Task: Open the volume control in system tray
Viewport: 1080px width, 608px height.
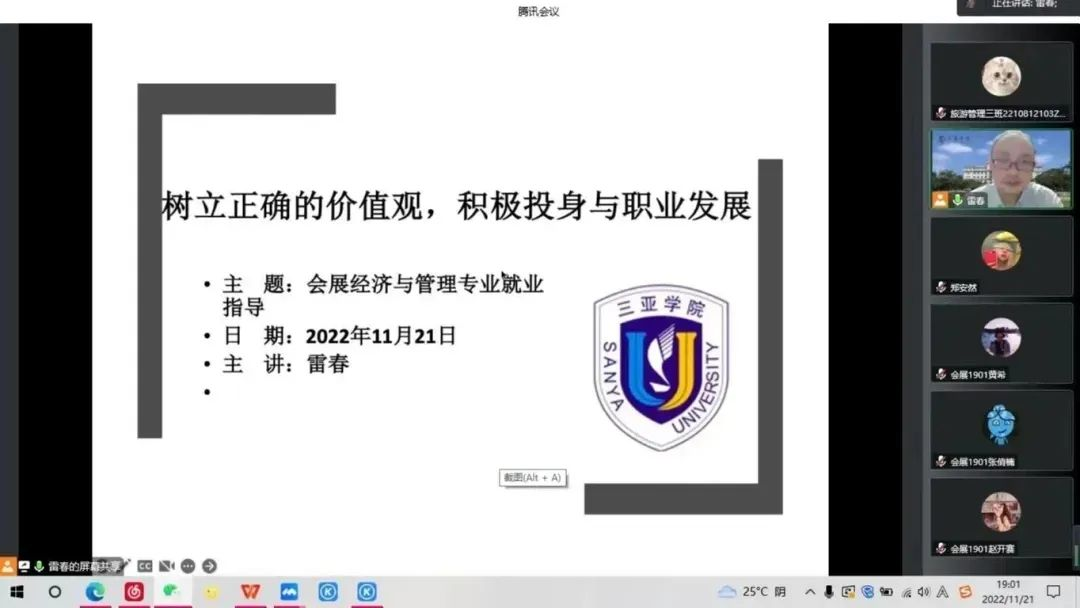Action: tap(923, 592)
